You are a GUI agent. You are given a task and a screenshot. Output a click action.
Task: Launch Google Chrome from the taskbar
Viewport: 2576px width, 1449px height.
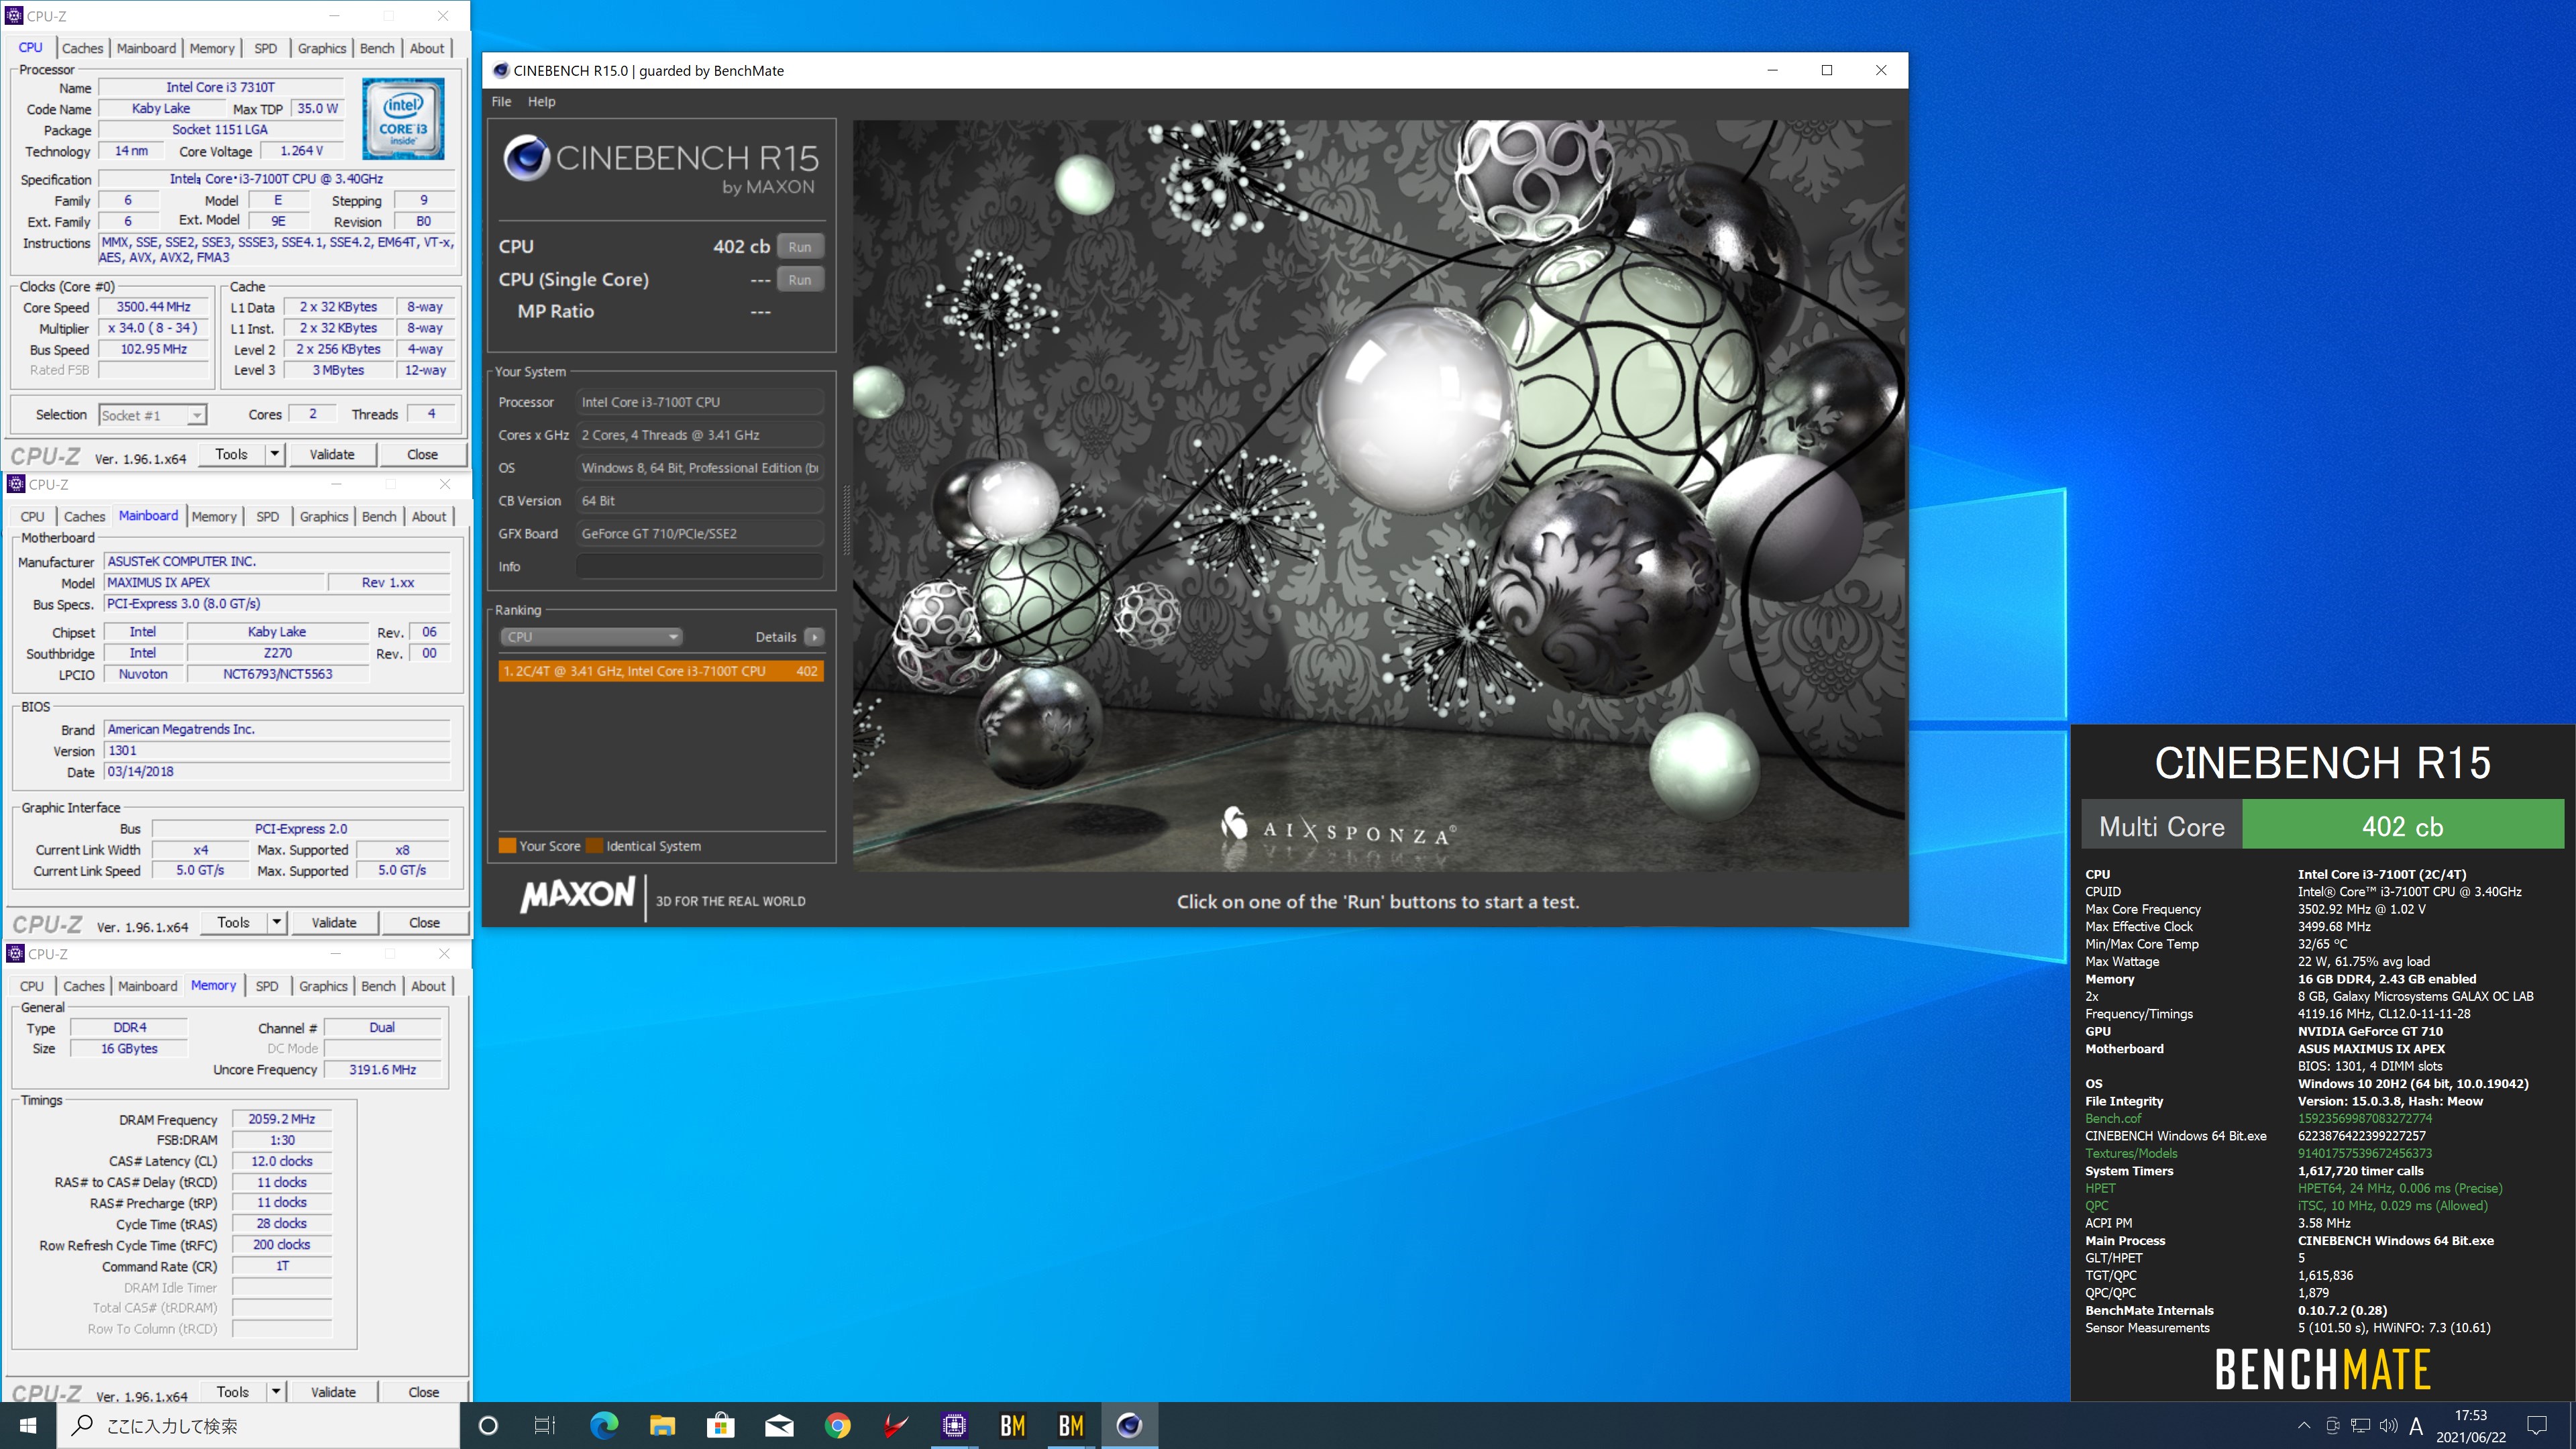pyautogui.click(x=837, y=1425)
